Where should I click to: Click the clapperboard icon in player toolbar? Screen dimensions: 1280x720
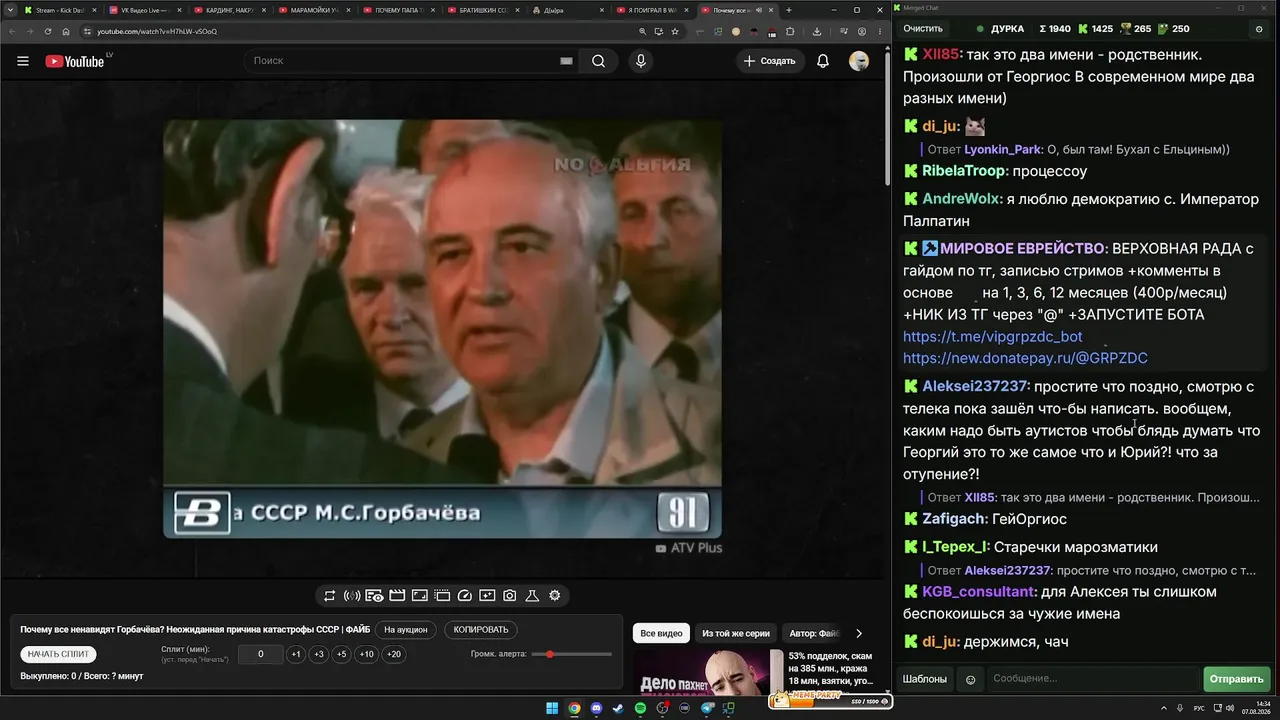(x=397, y=596)
